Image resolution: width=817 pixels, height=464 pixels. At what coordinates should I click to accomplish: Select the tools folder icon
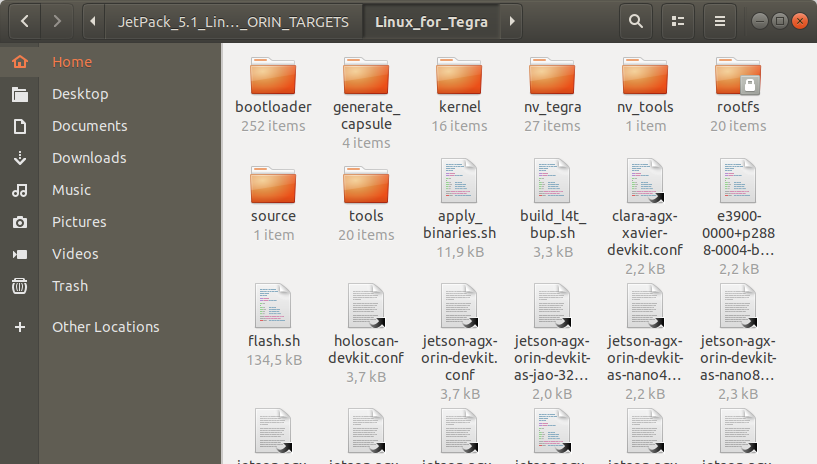366,185
